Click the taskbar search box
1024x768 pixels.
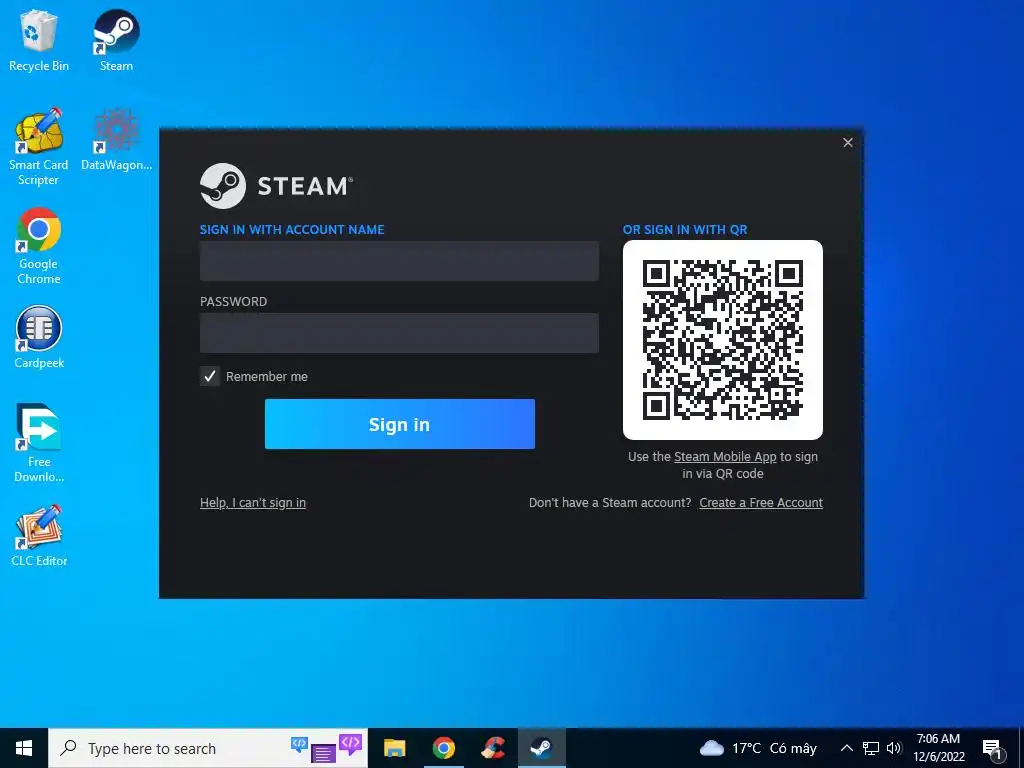point(208,748)
